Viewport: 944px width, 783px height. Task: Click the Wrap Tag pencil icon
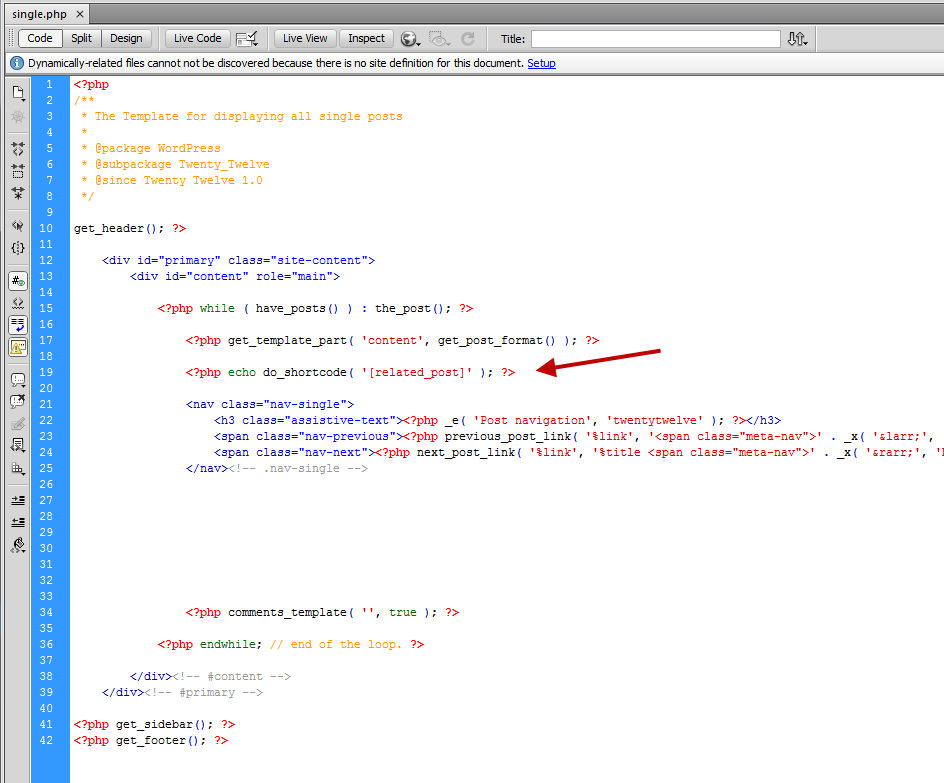coord(18,424)
